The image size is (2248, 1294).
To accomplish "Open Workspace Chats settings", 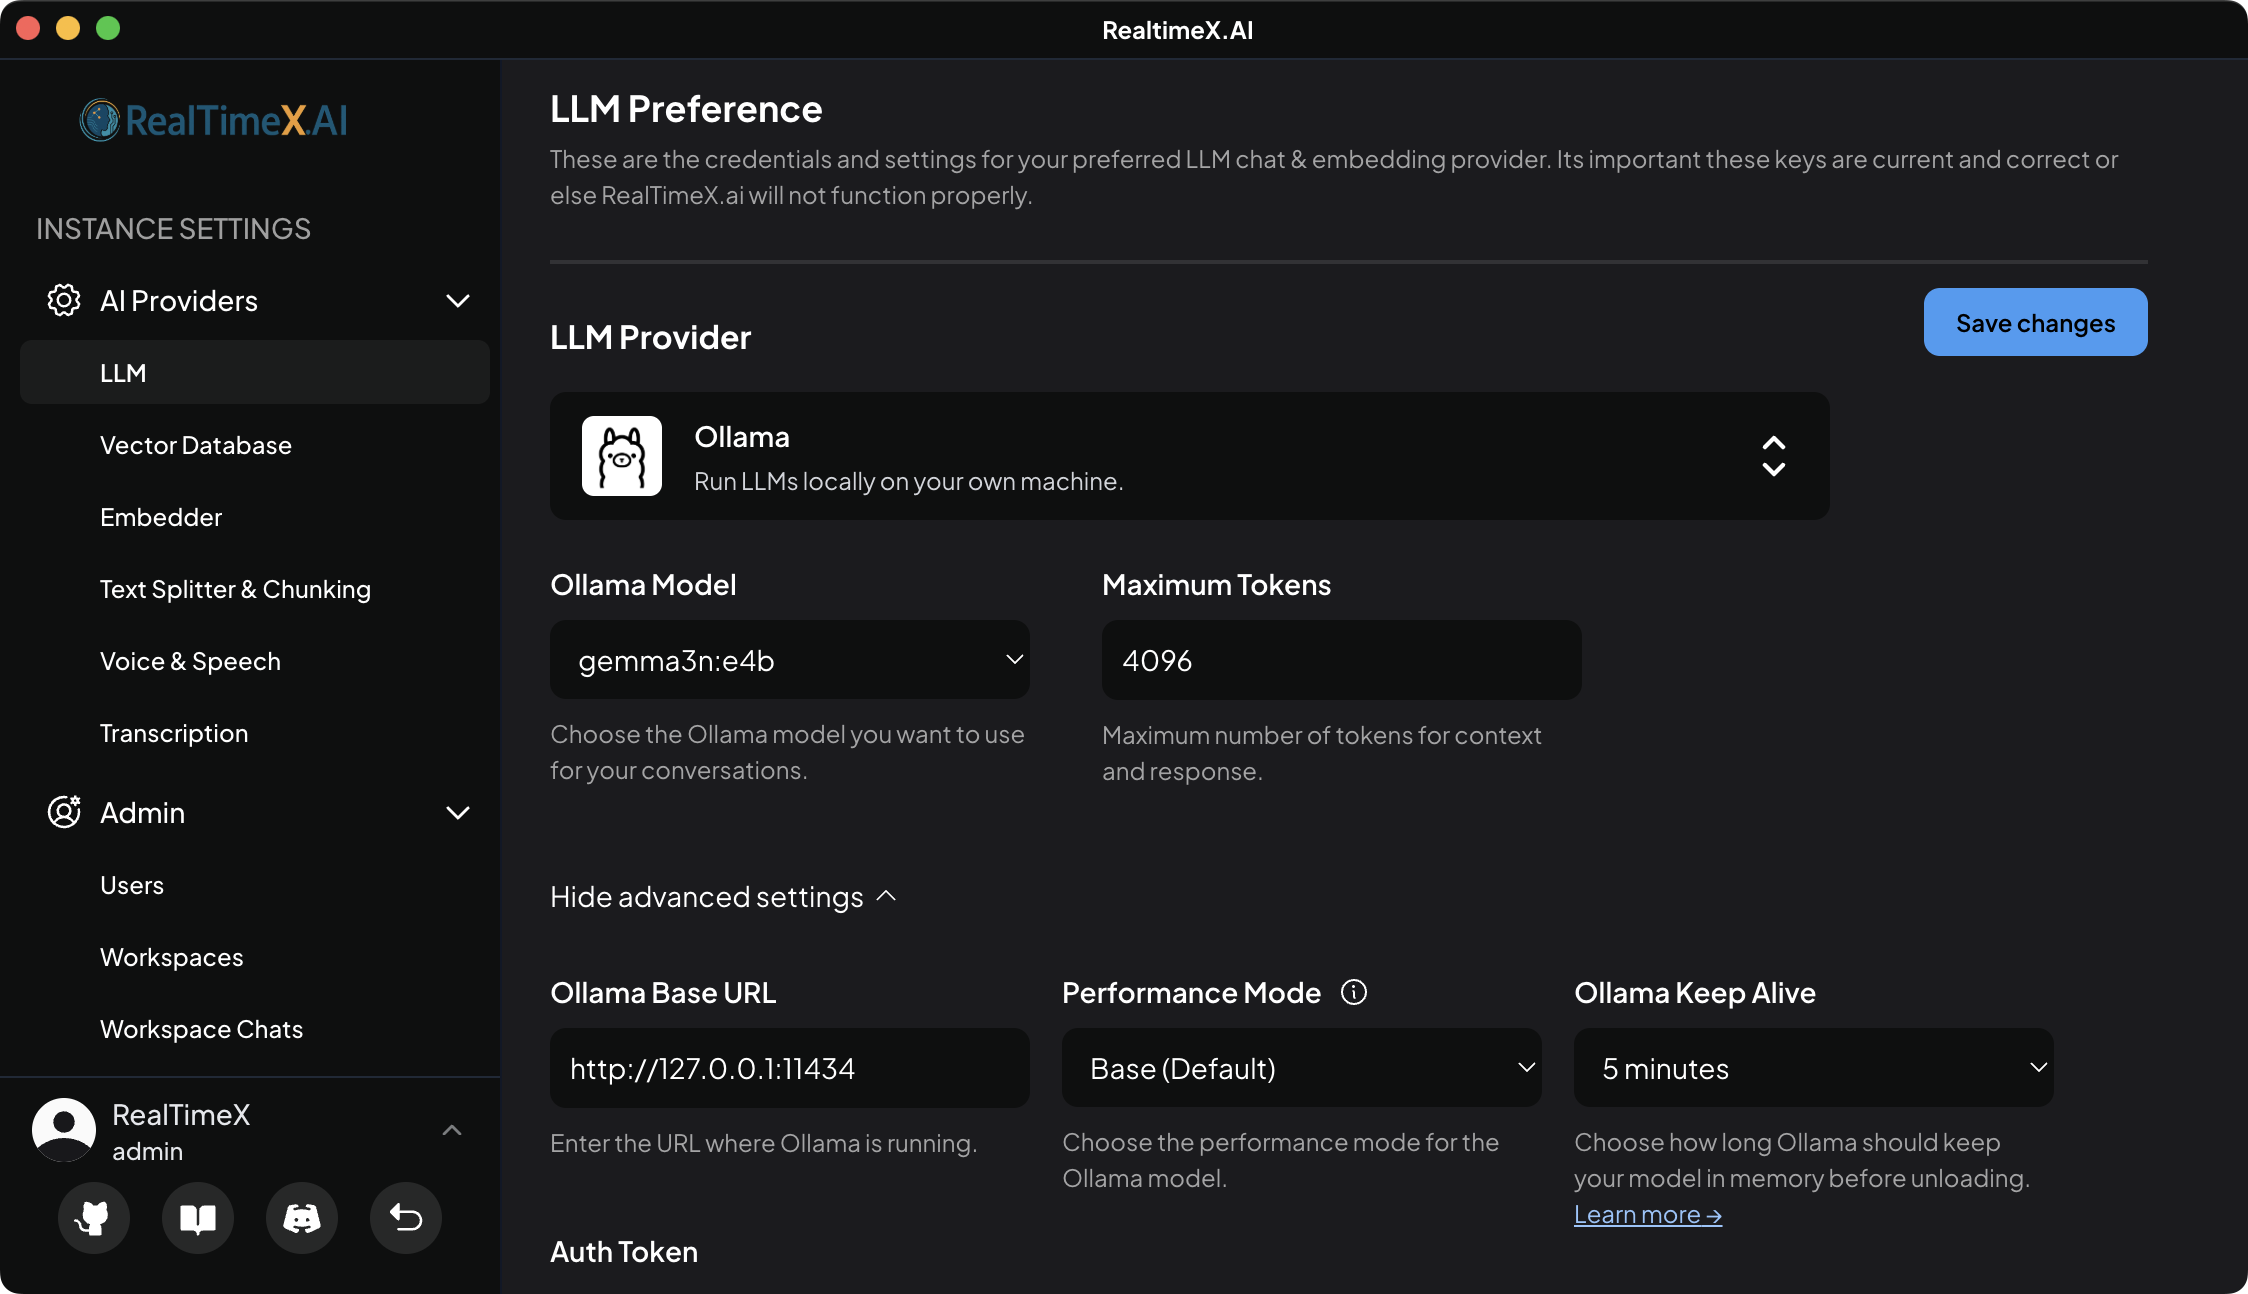I will [201, 1028].
